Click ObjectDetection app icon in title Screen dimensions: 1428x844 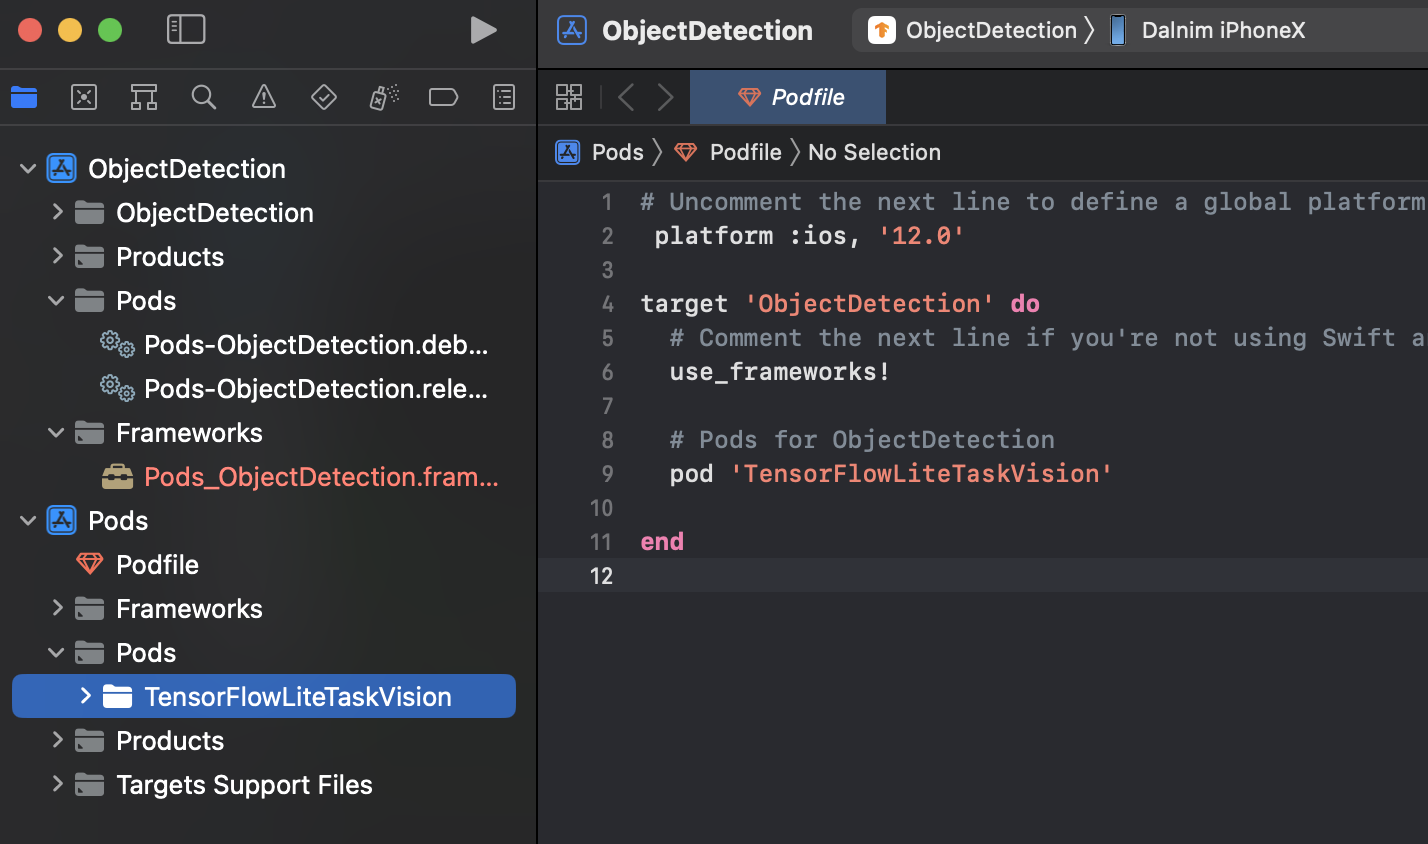(572, 30)
